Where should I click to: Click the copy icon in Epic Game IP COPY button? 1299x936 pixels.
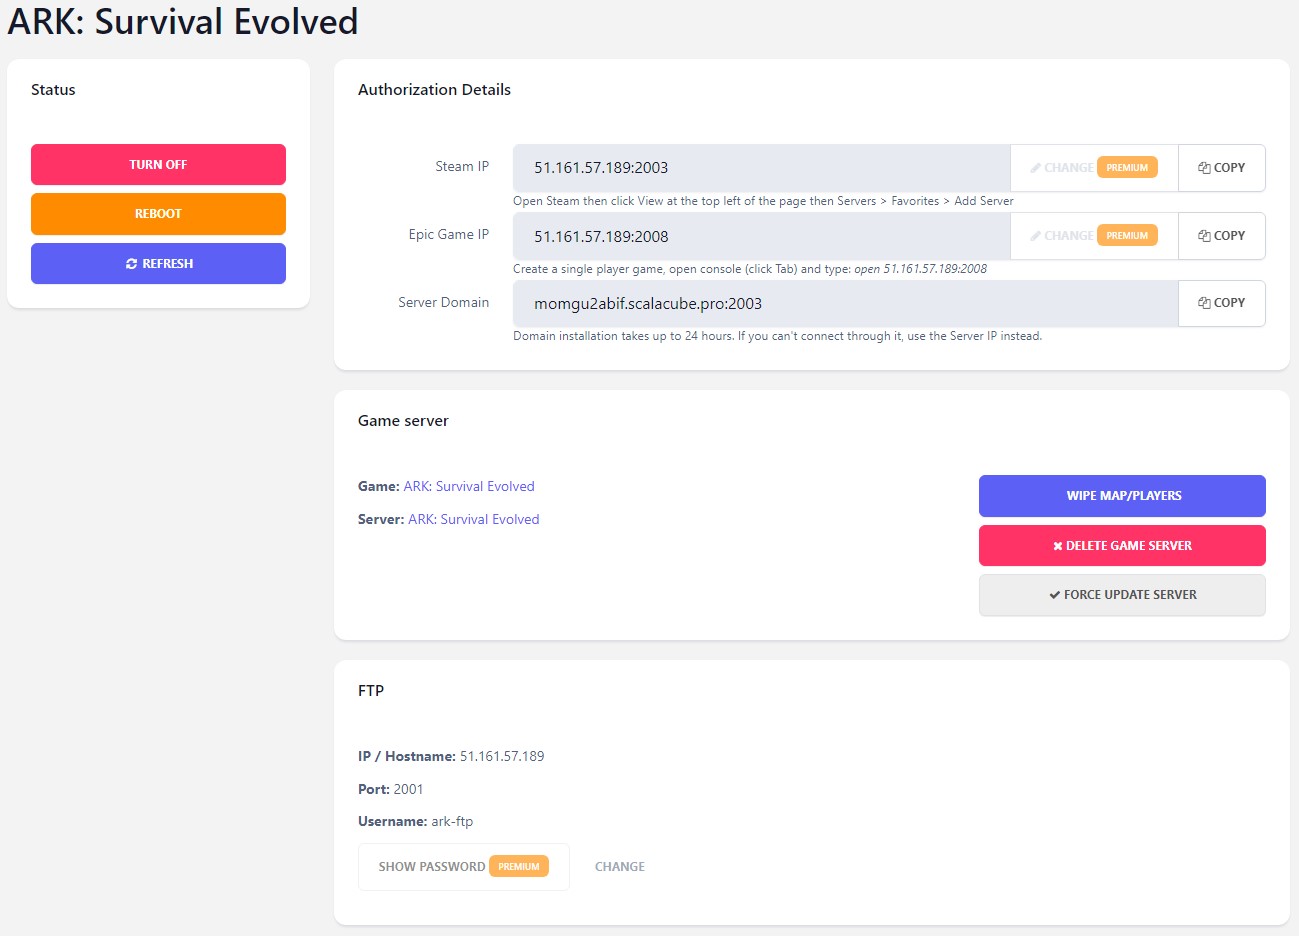coord(1204,236)
